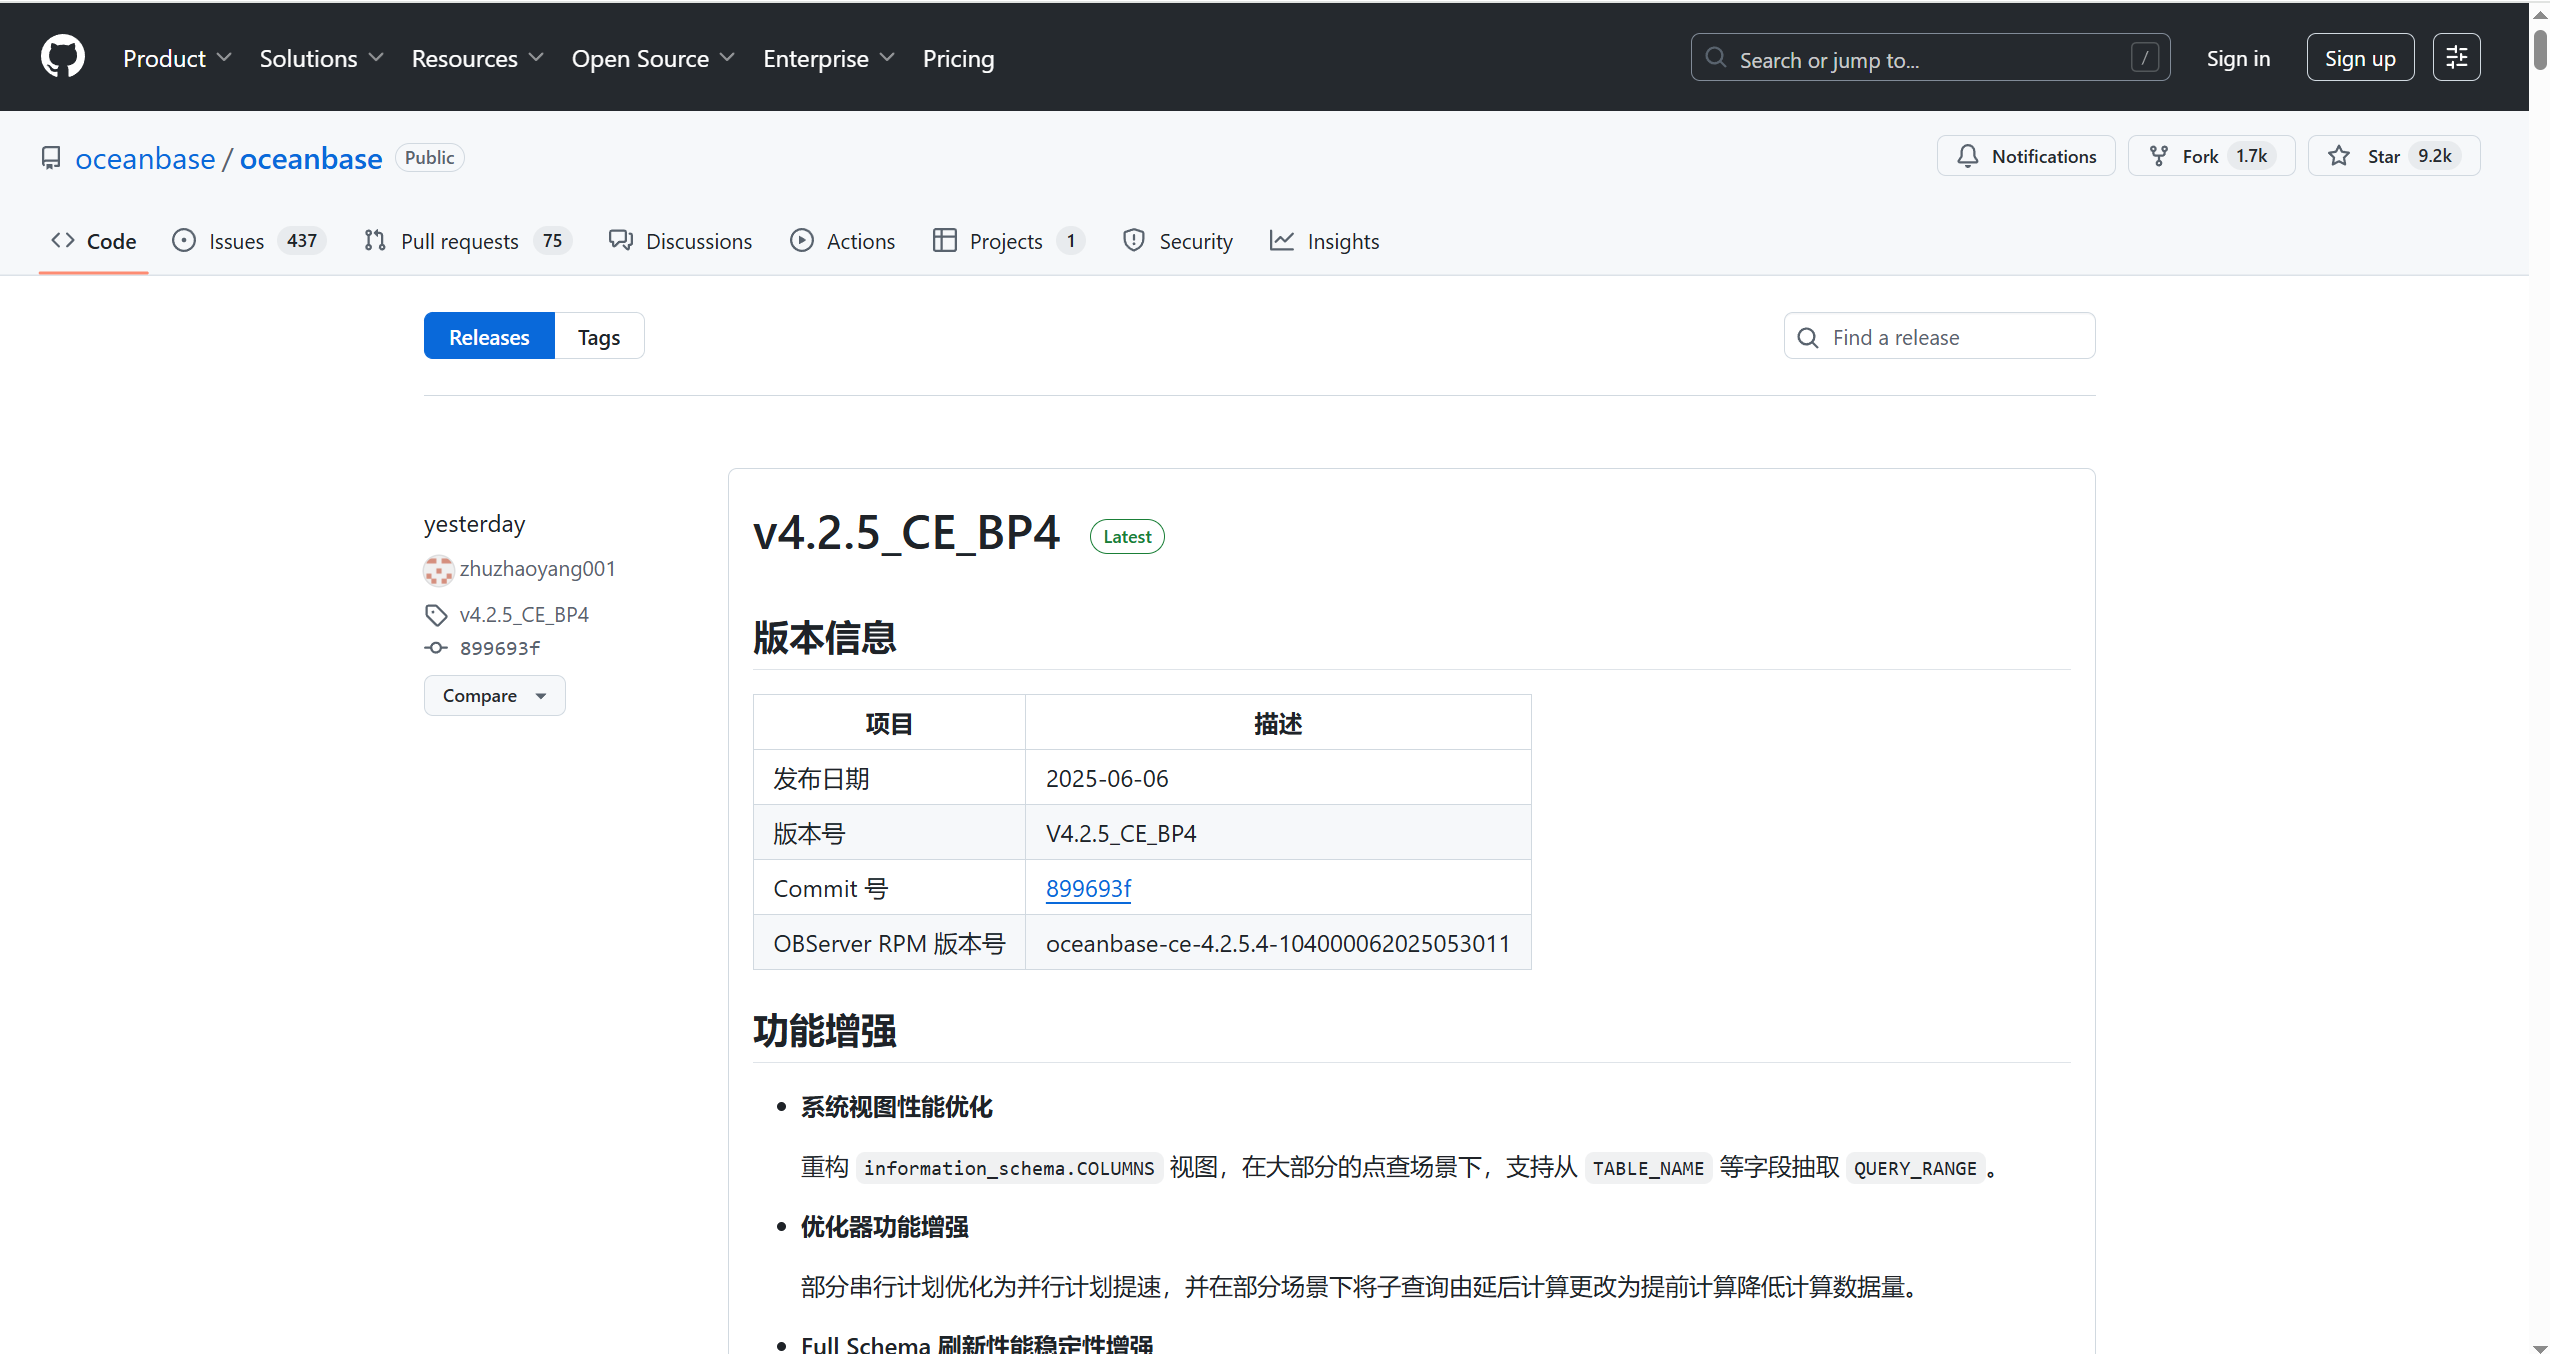
Task: Open the notifications bell icon
Action: [1968, 155]
